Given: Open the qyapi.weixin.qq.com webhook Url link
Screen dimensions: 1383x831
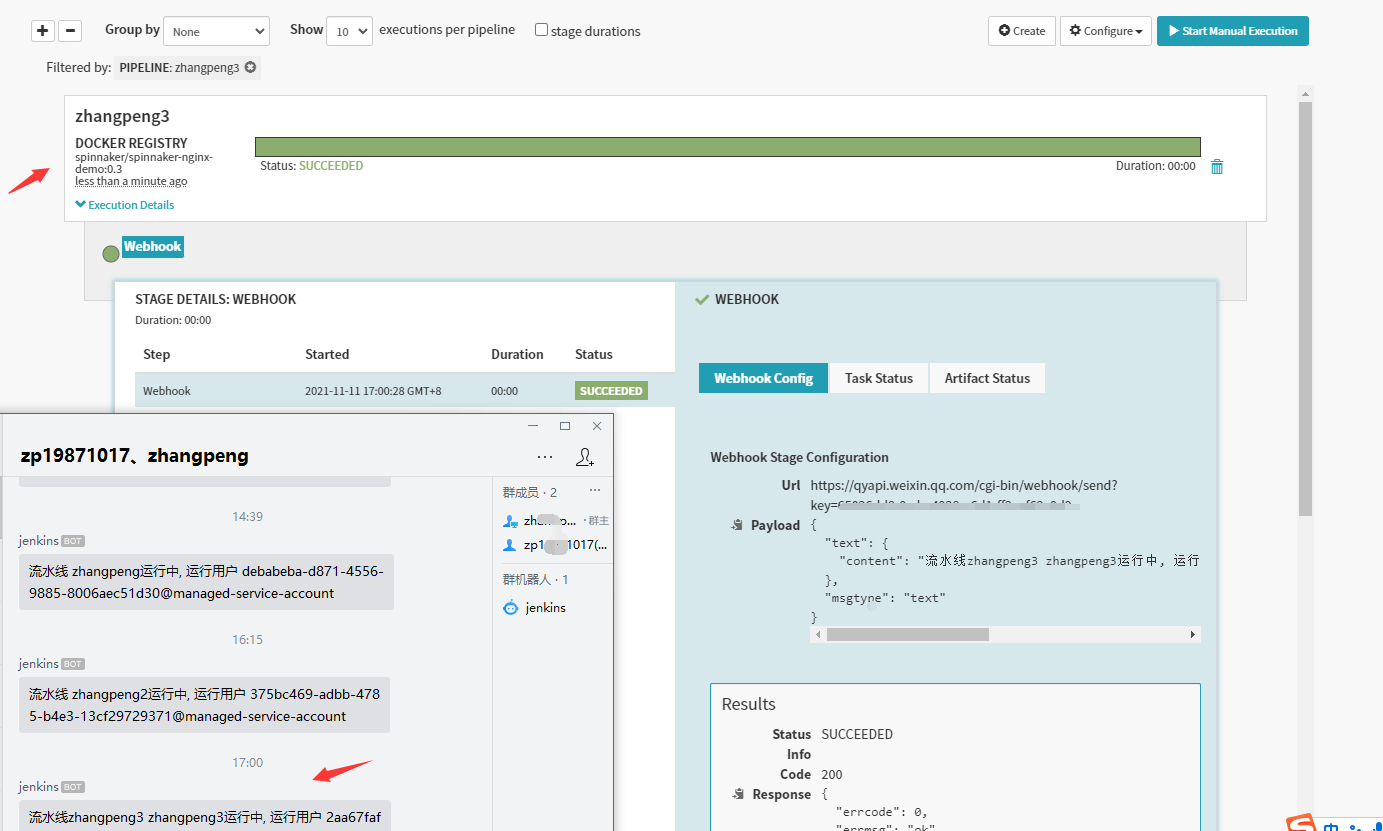Looking at the screenshot, I should click(x=964, y=495).
